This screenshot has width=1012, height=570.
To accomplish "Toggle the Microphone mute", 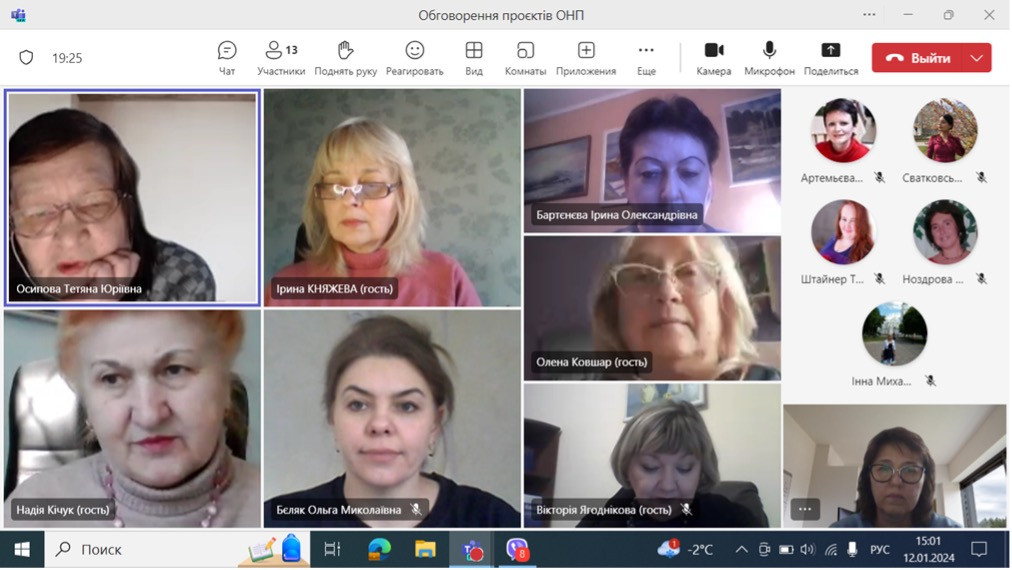I will point(769,58).
